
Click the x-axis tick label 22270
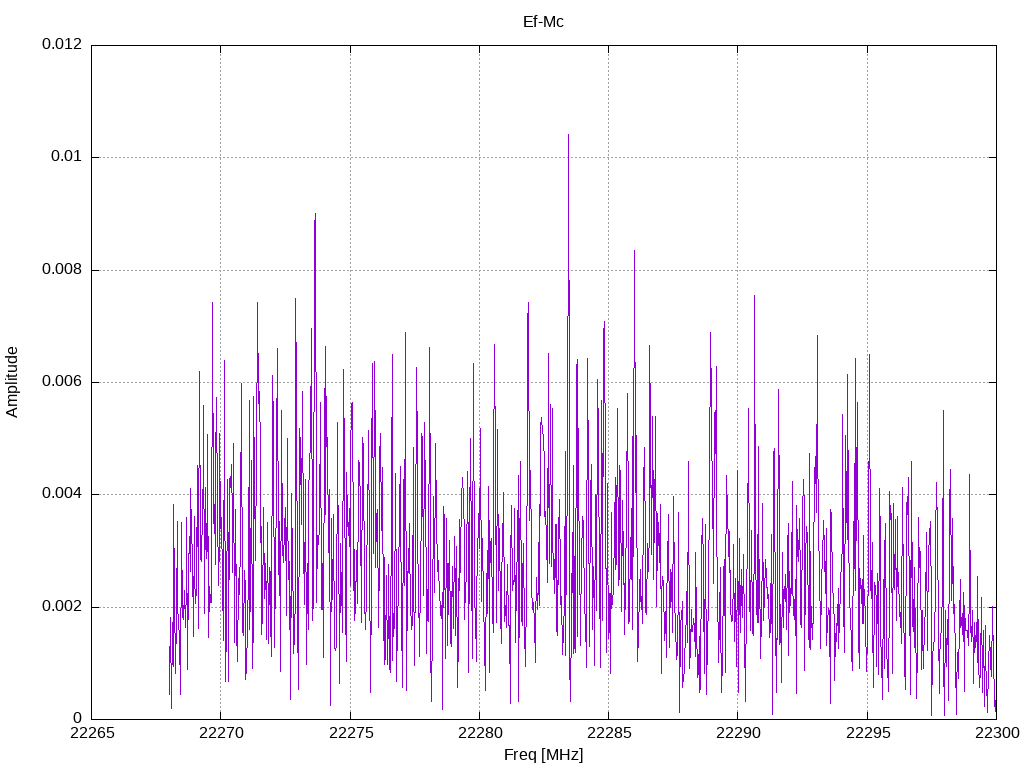(221, 733)
